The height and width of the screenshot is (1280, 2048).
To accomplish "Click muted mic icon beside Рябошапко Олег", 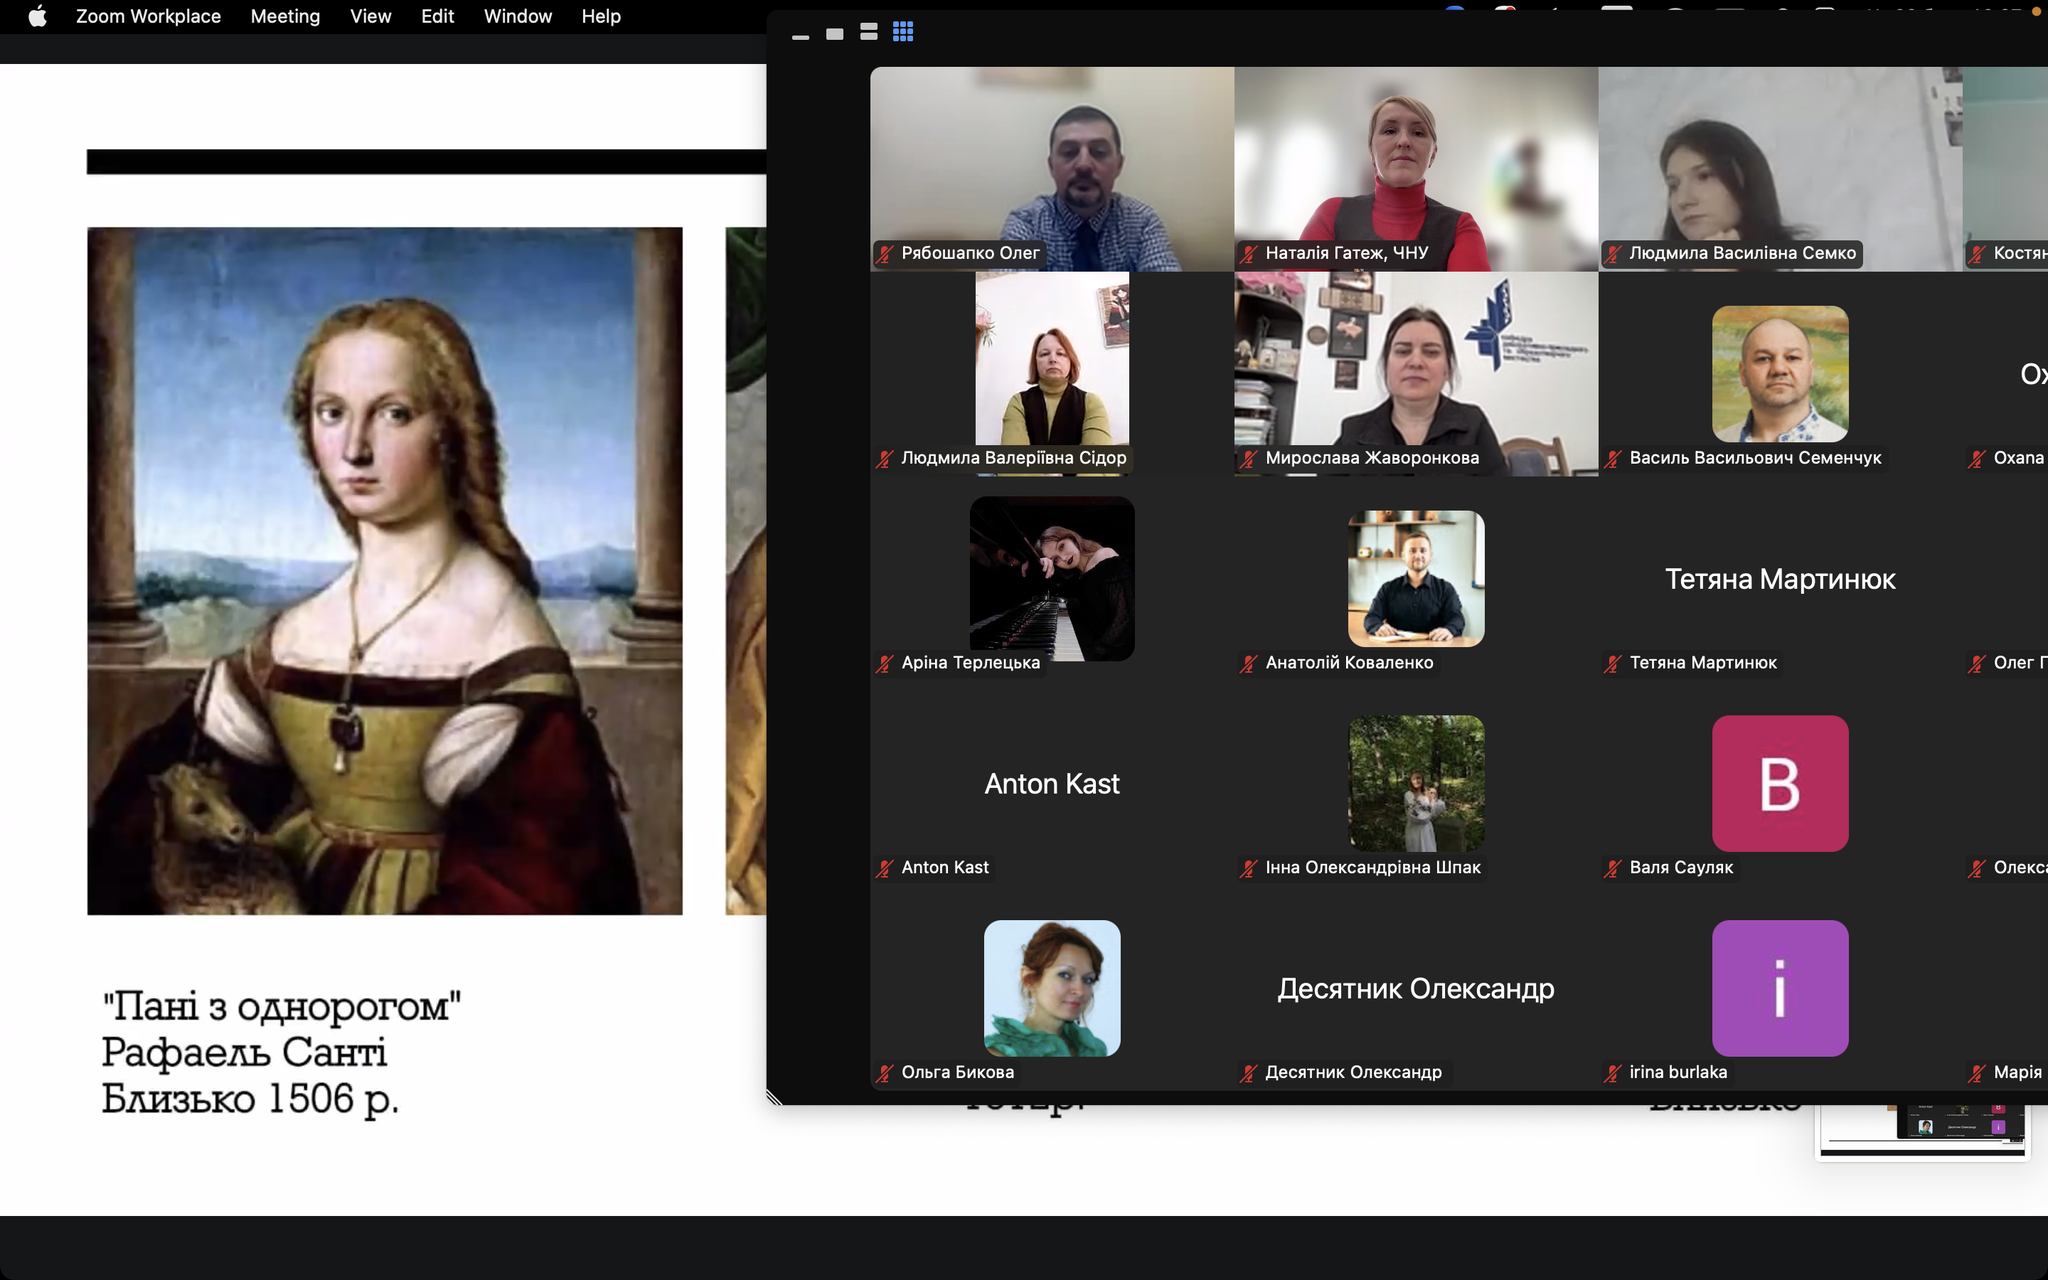I will tap(885, 254).
